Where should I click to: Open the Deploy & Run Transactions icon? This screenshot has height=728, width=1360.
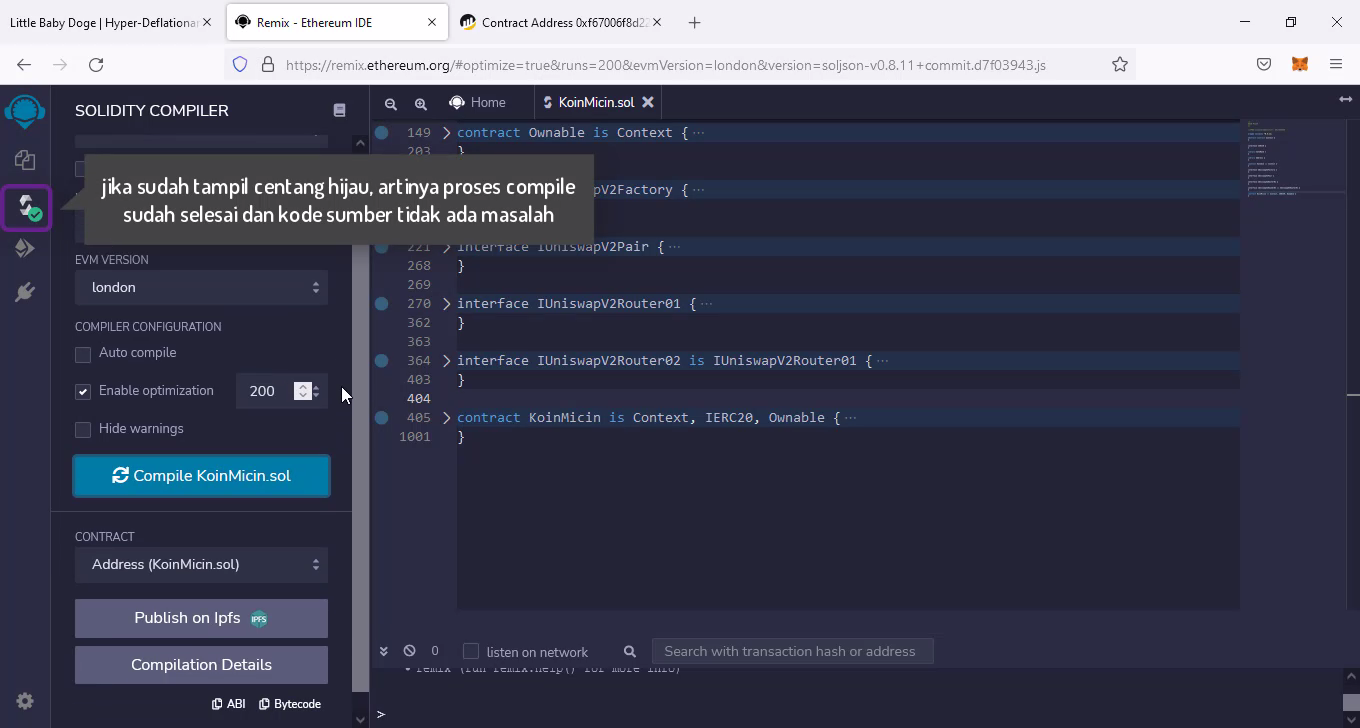[25, 248]
